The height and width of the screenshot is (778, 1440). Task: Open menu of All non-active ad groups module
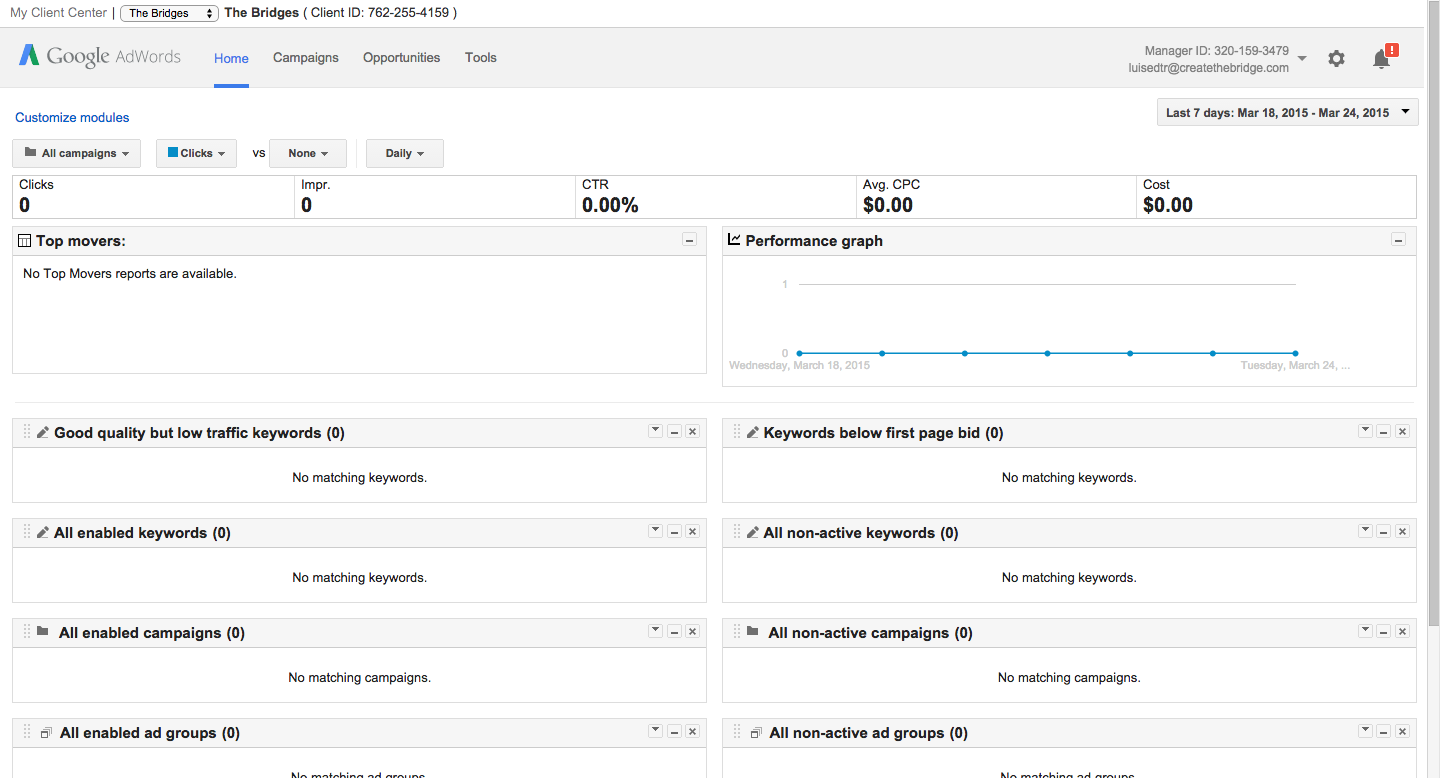1365,731
